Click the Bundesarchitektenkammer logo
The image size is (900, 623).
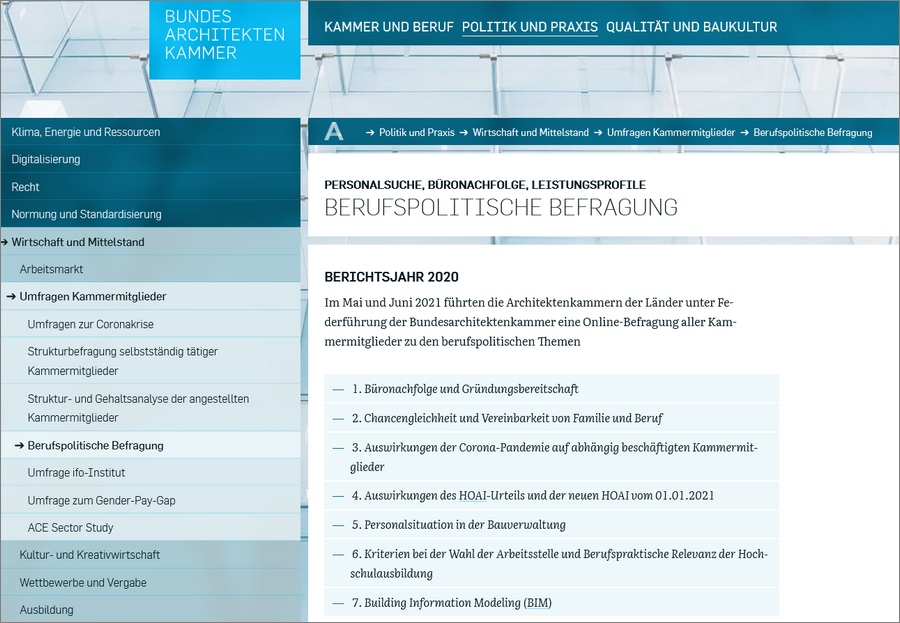pyautogui.click(x=224, y=40)
